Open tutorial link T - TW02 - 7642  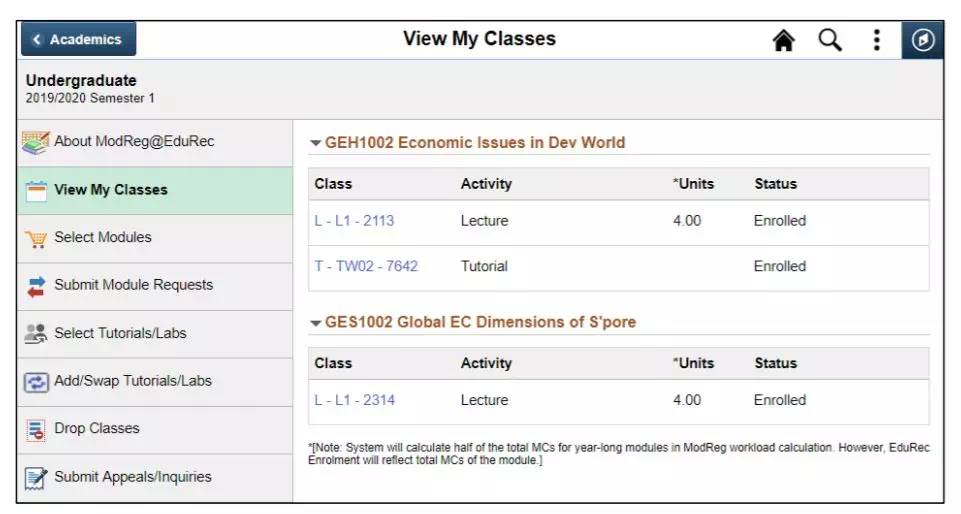(x=366, y=266)
